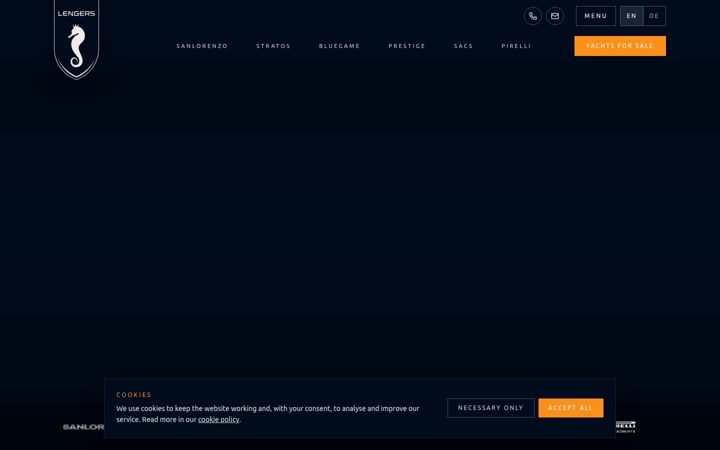The width and height of the screenshot is (720, 450).
Task: Open the MENU button
Action: tap(596, 16)
